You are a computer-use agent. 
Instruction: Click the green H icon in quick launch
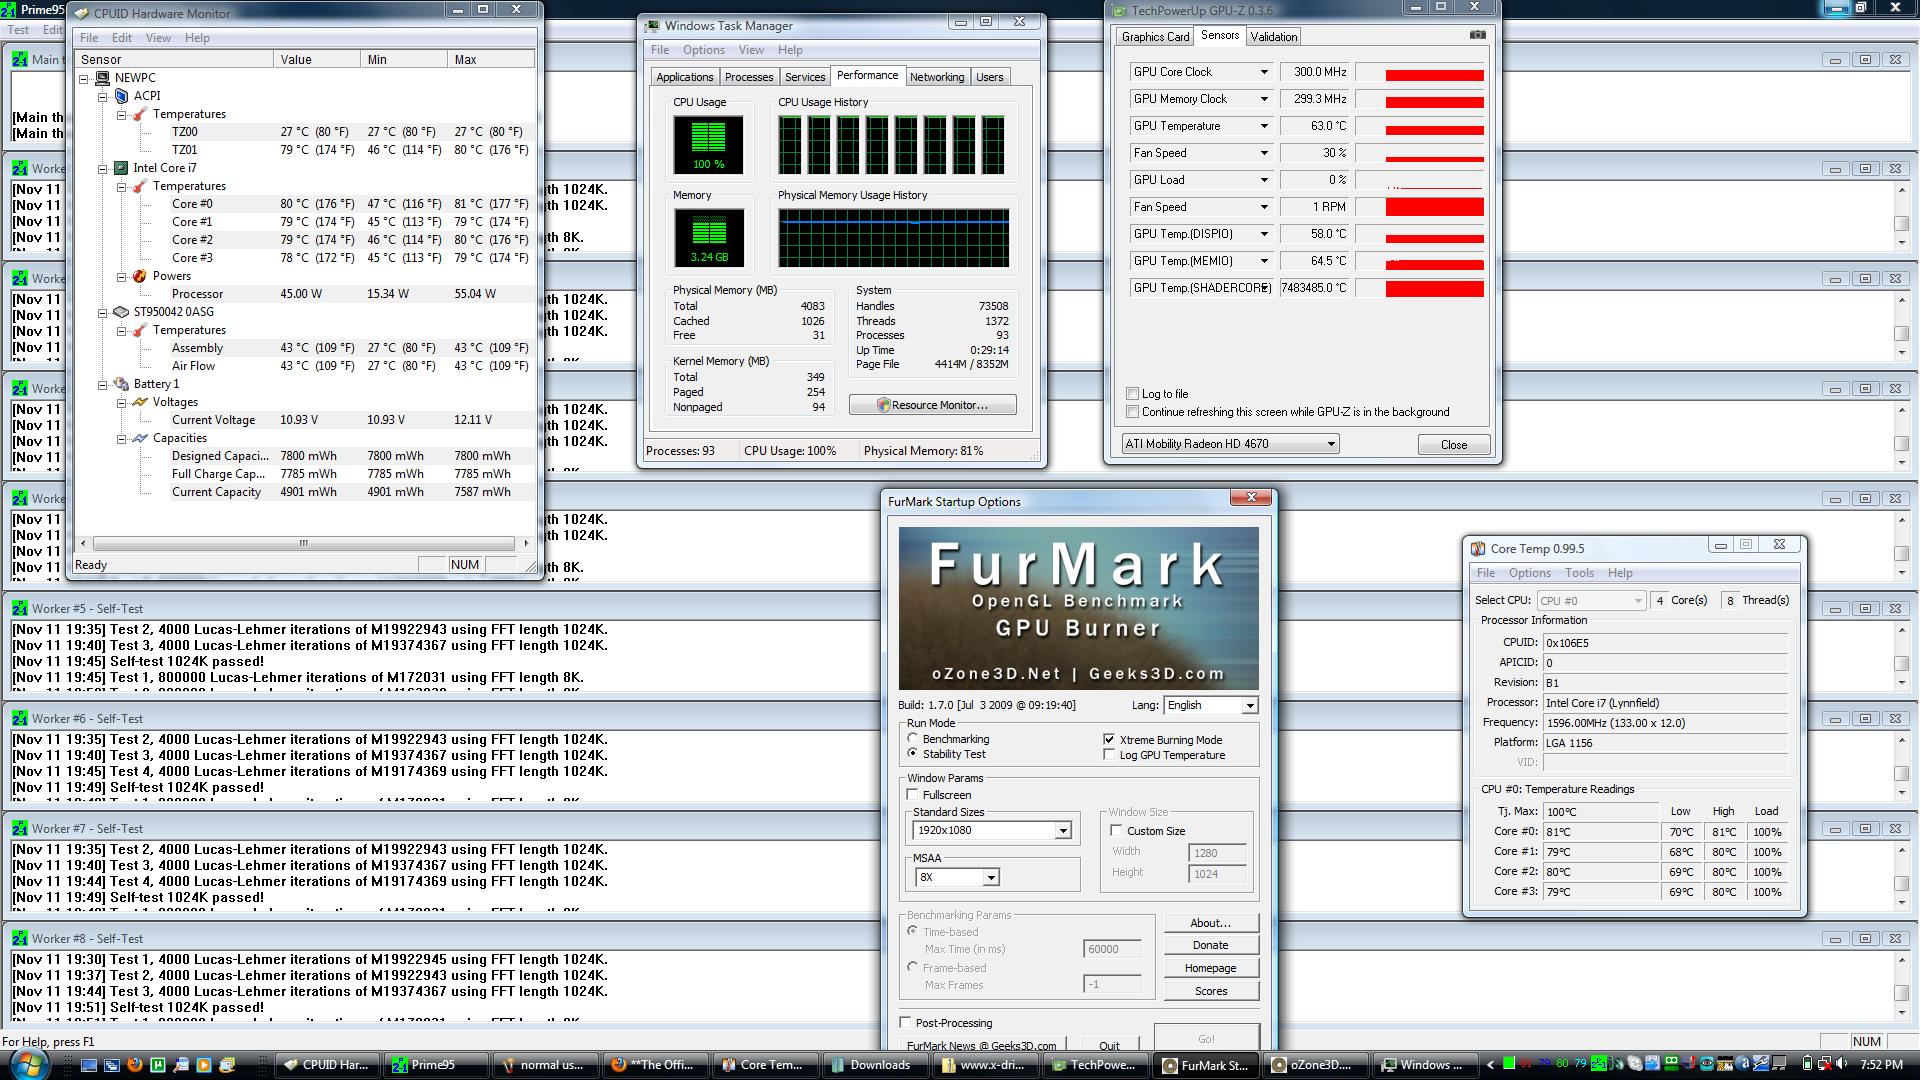pyautogui.click(x=158, y=1065)
